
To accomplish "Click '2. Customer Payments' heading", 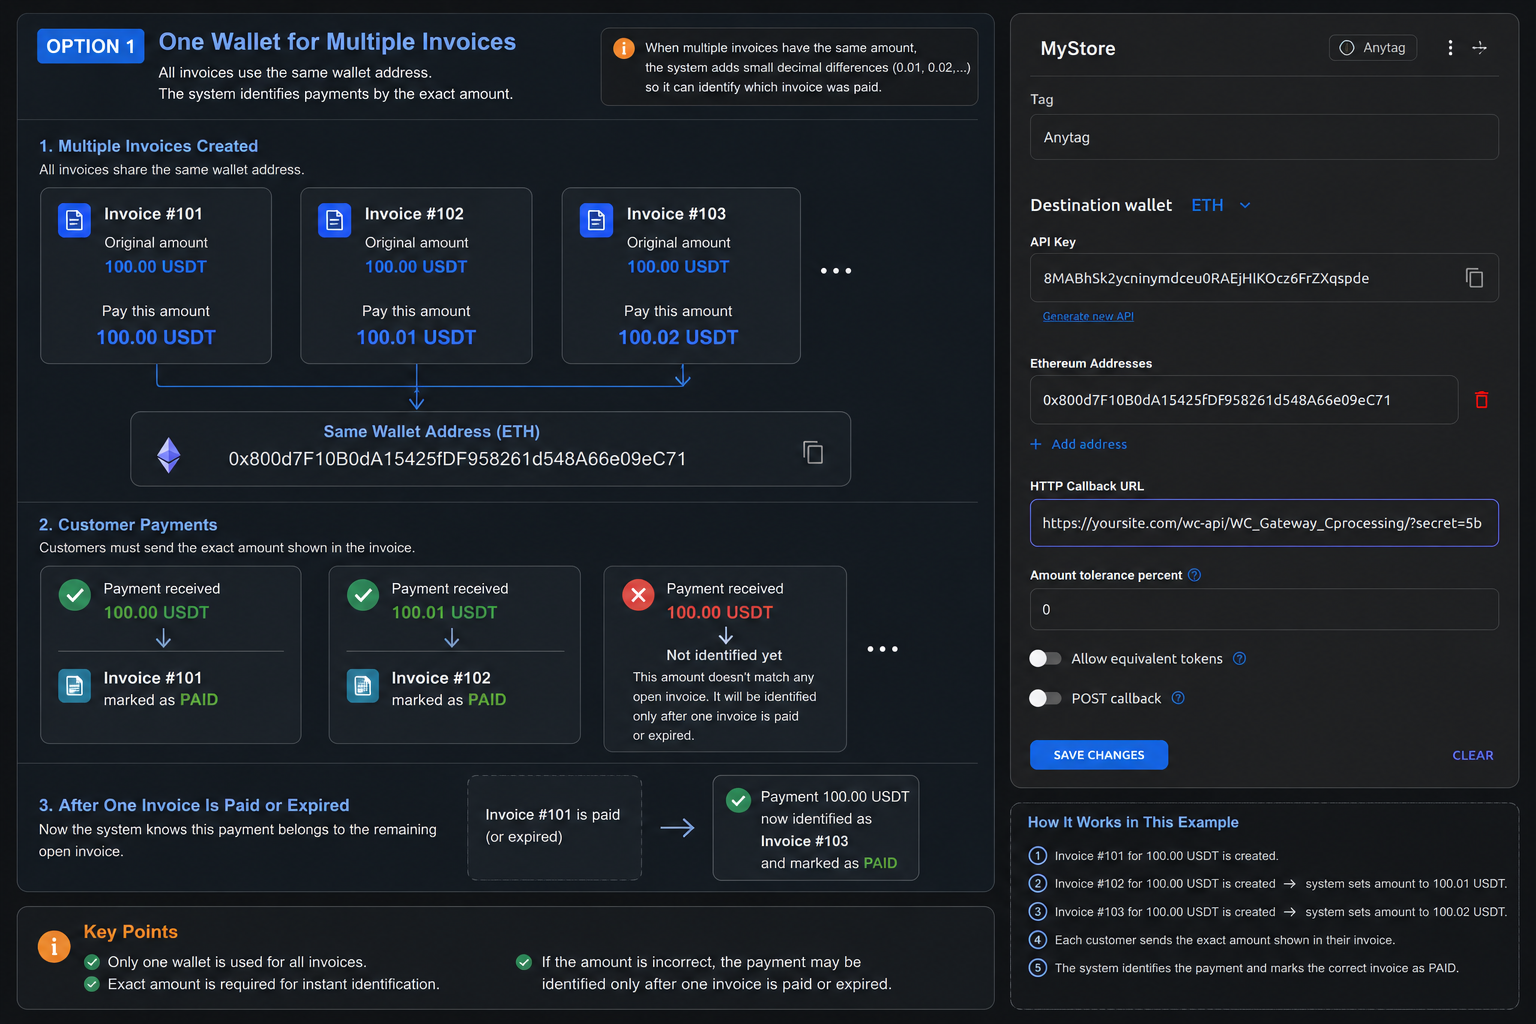I will [128, 525].
